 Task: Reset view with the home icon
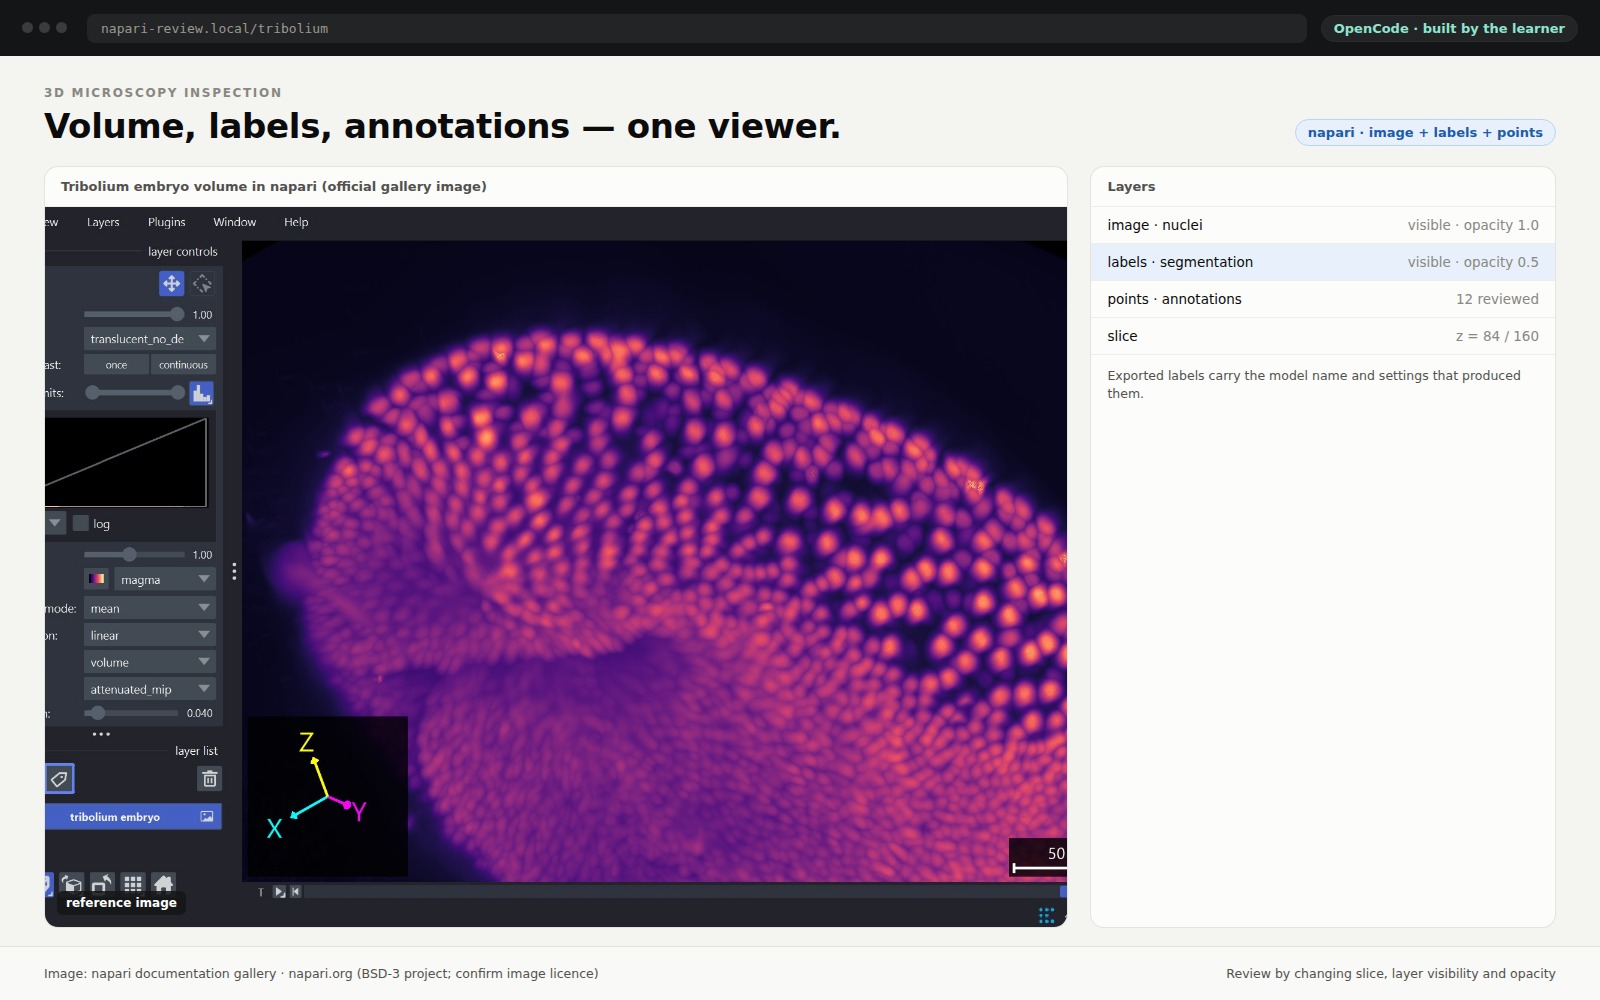pos(164,883)
